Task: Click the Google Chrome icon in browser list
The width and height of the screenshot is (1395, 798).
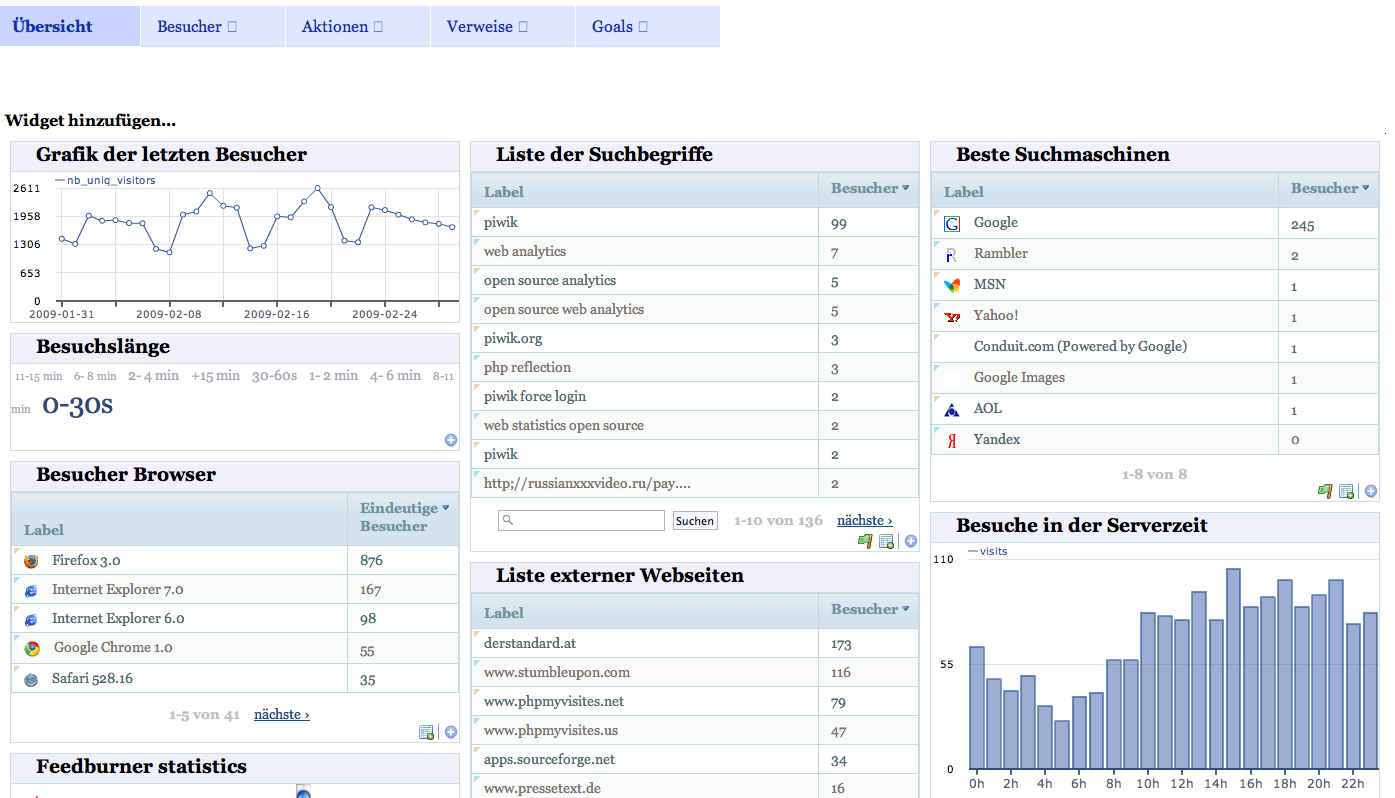Action: coord(32,648)
